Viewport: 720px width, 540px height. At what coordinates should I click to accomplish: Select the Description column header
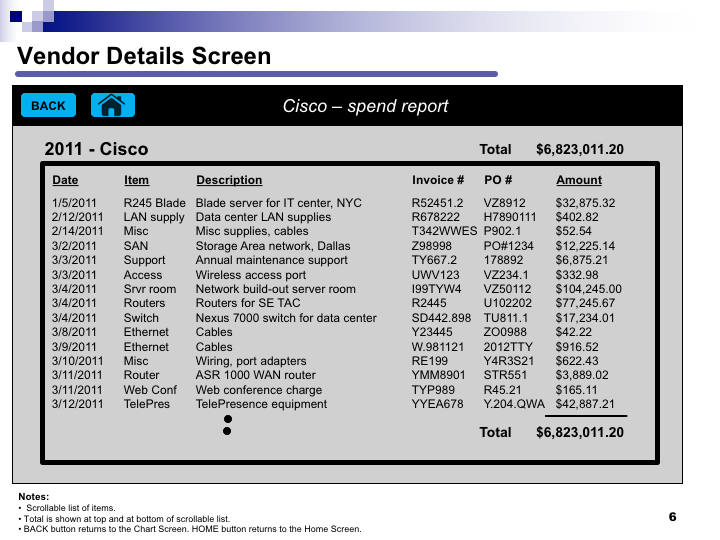point(229,180)
